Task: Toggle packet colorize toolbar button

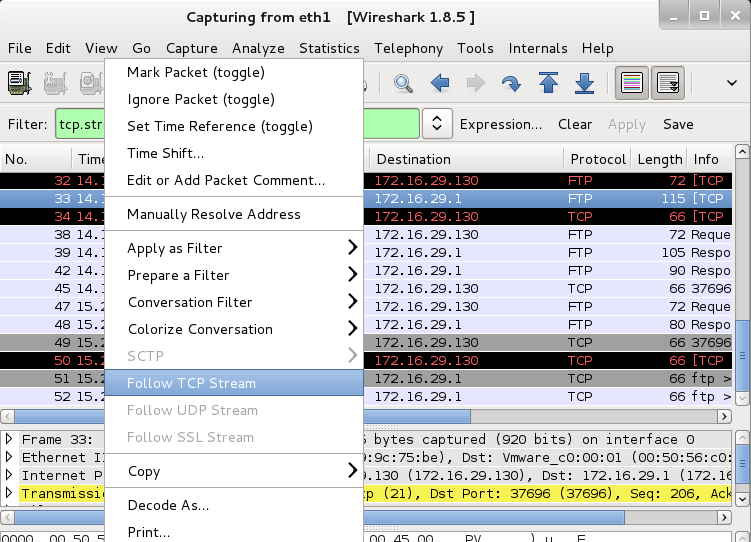Action: coord(632,83)
